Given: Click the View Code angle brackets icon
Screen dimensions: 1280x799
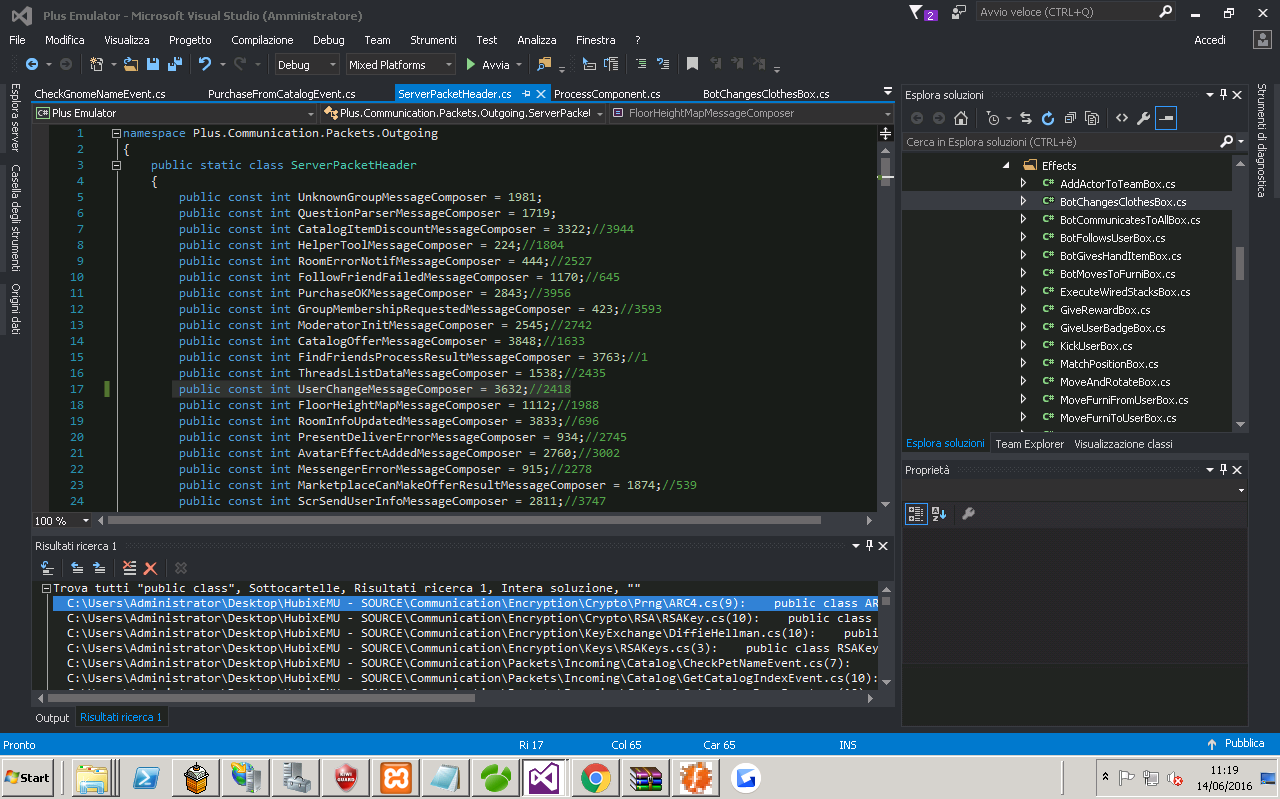Looking at the screenshot, I should [x=1122, y=118].
